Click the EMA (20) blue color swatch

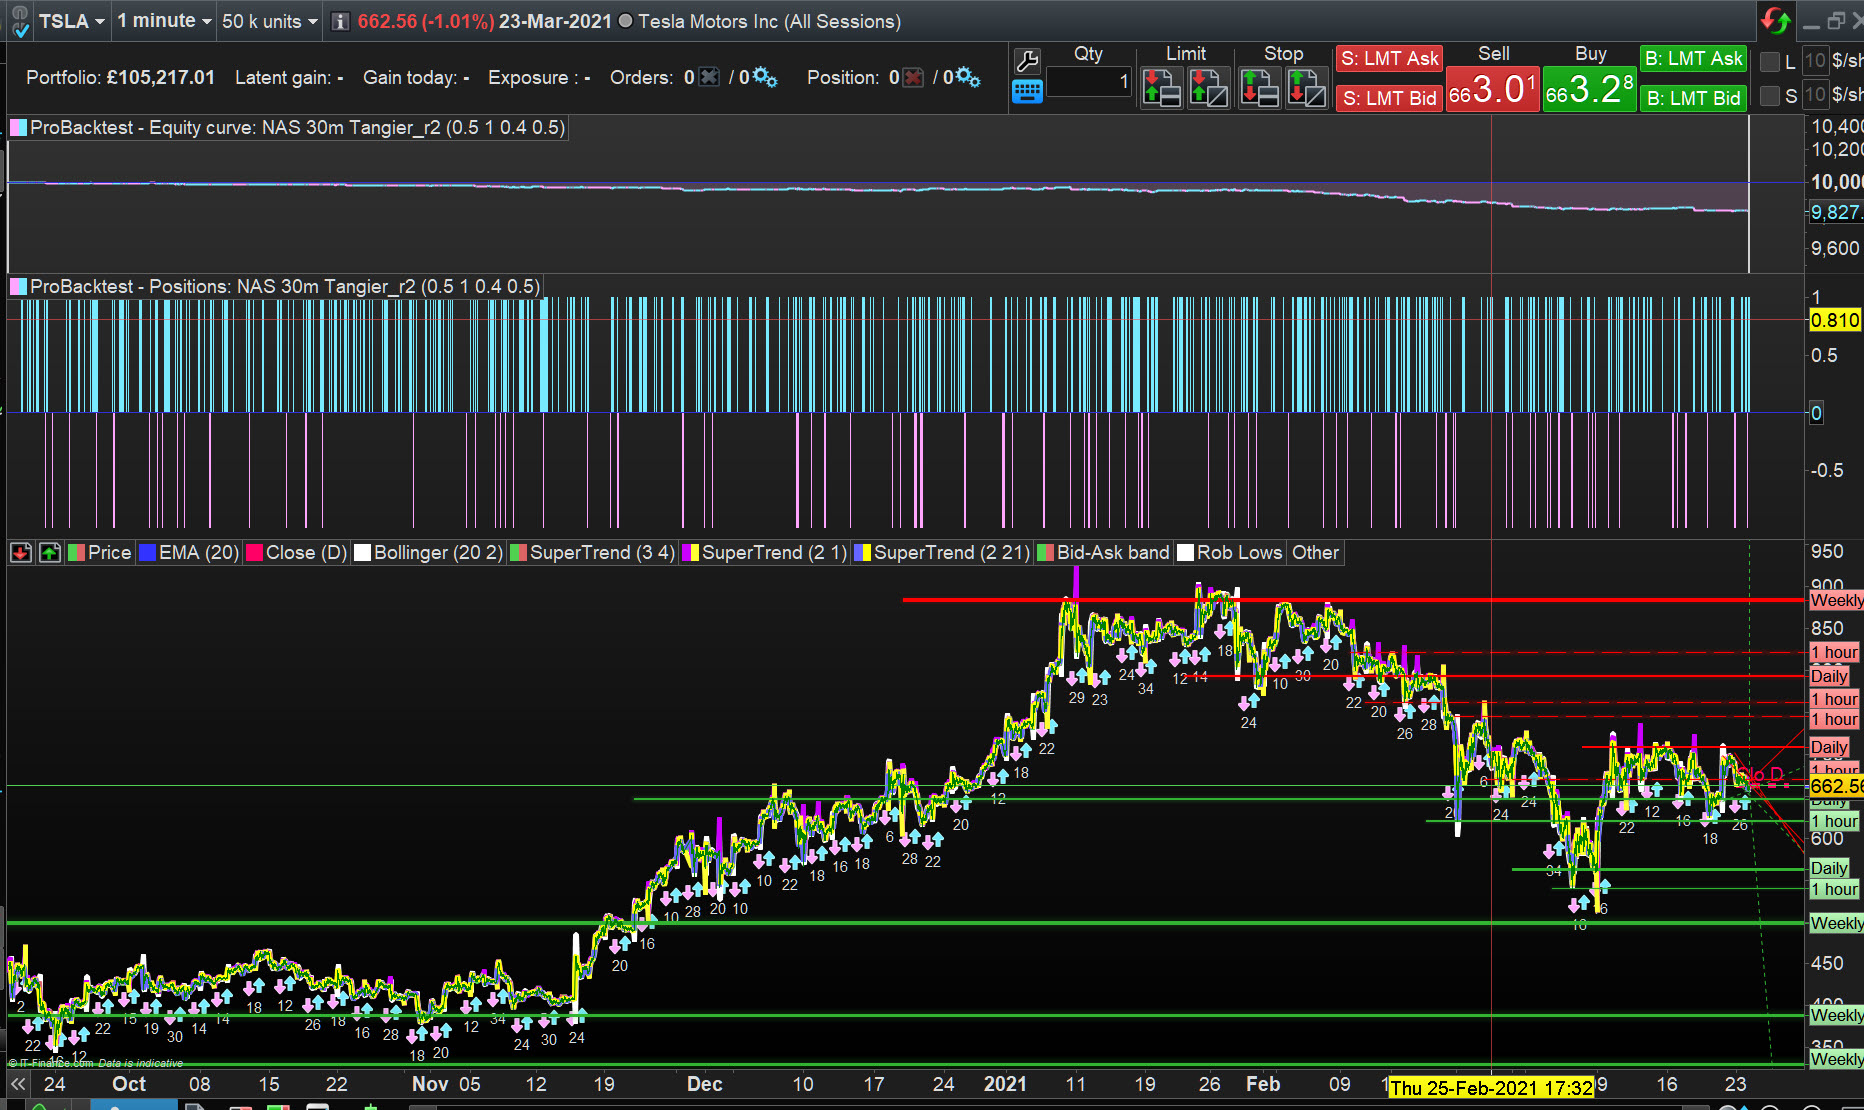[148, 552]
